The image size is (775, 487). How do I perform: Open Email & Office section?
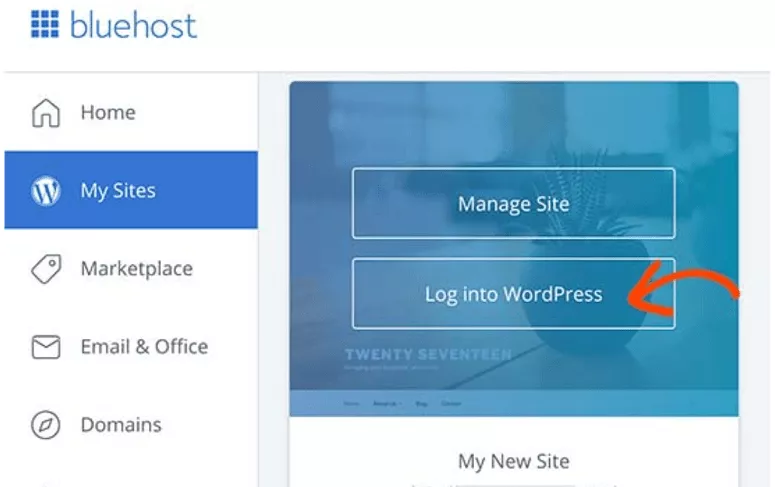[144, 347]
